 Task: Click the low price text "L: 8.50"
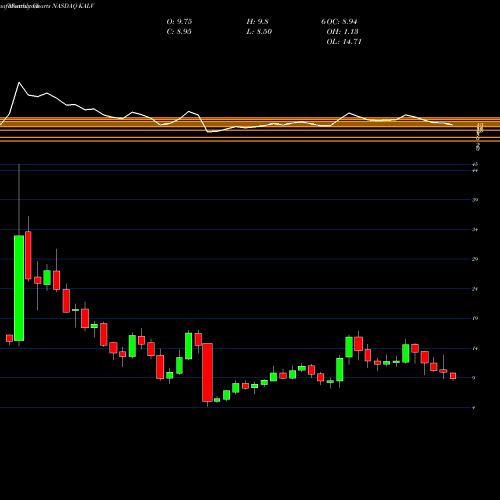click(x=259, y=32)
